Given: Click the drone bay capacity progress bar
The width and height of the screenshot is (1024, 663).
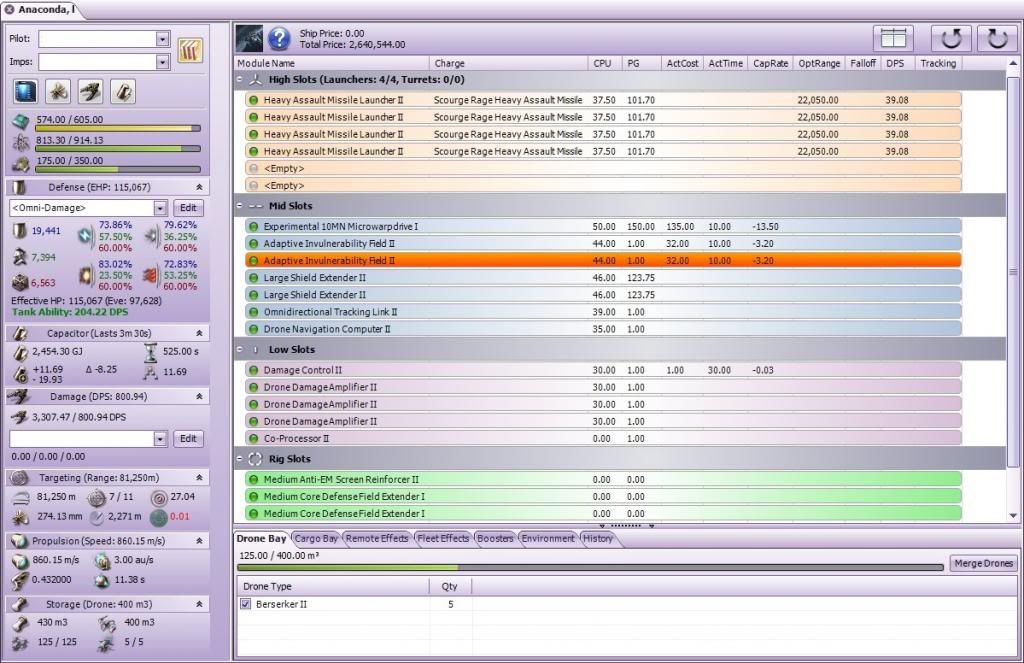Looking at the screenshot, I should pos(590,567).
